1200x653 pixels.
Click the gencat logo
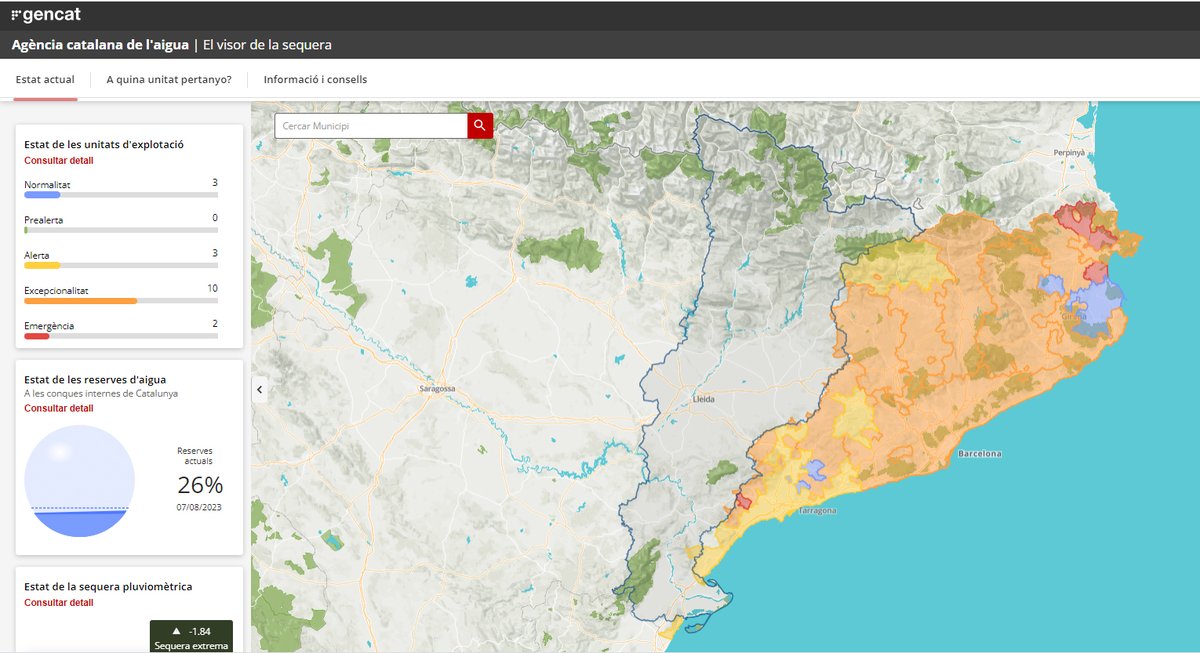click(x=46, y=15)
